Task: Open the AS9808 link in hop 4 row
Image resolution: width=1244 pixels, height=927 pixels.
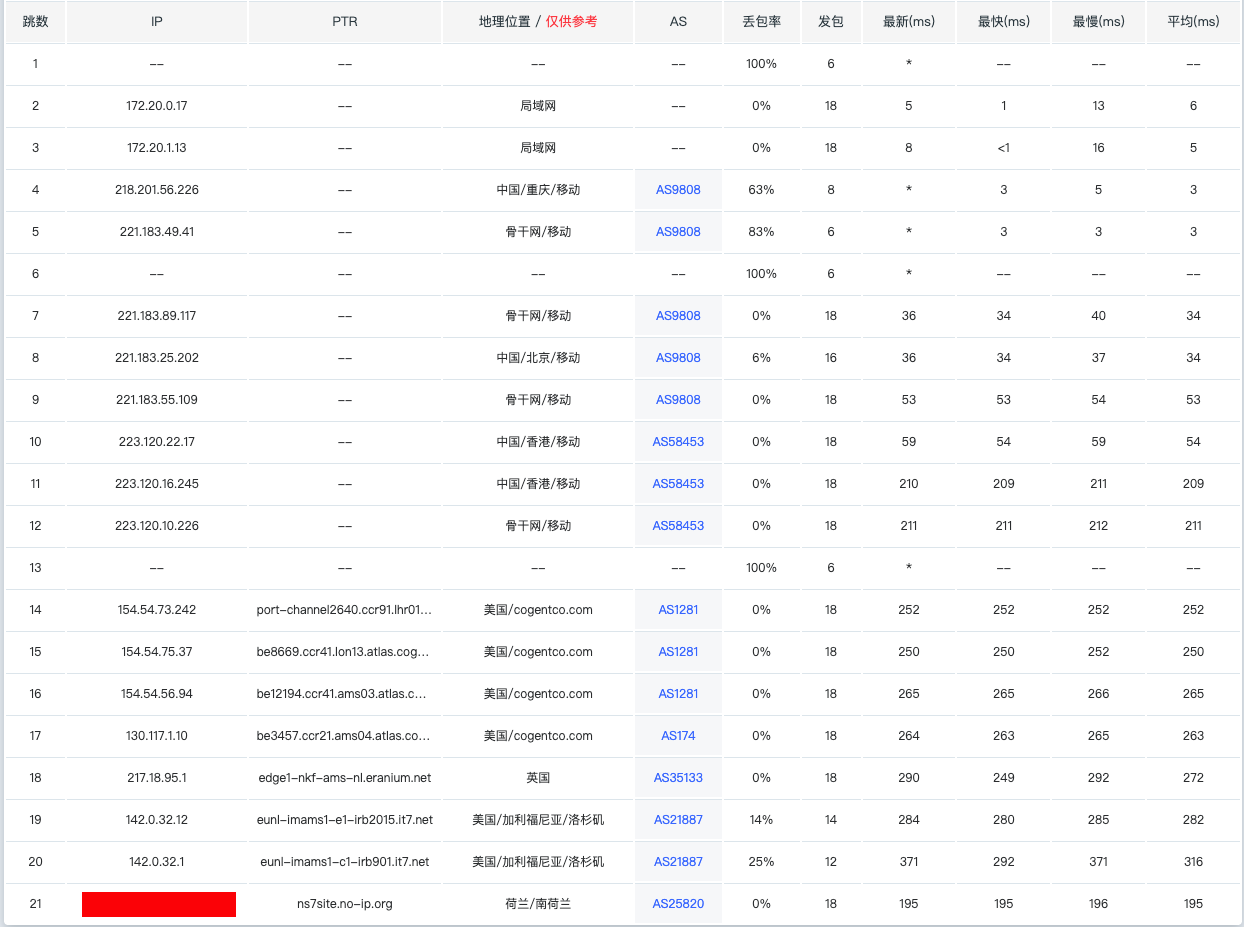Action: point(678,190)
